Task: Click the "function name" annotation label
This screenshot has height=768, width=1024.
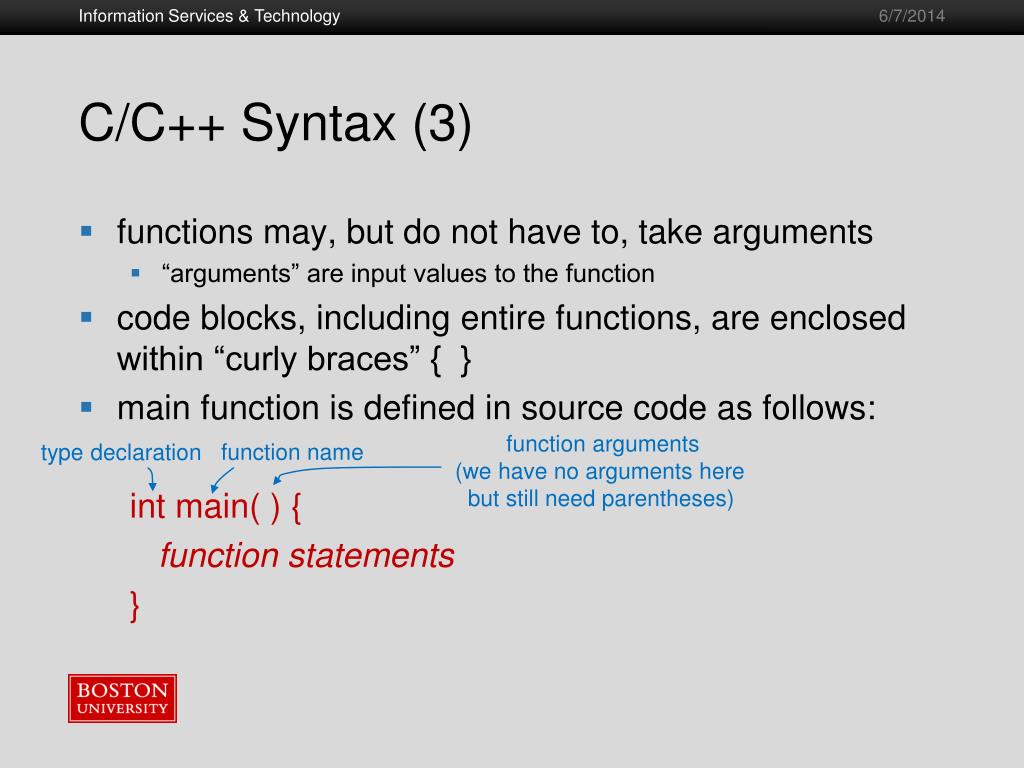Action: click(292, 453)
